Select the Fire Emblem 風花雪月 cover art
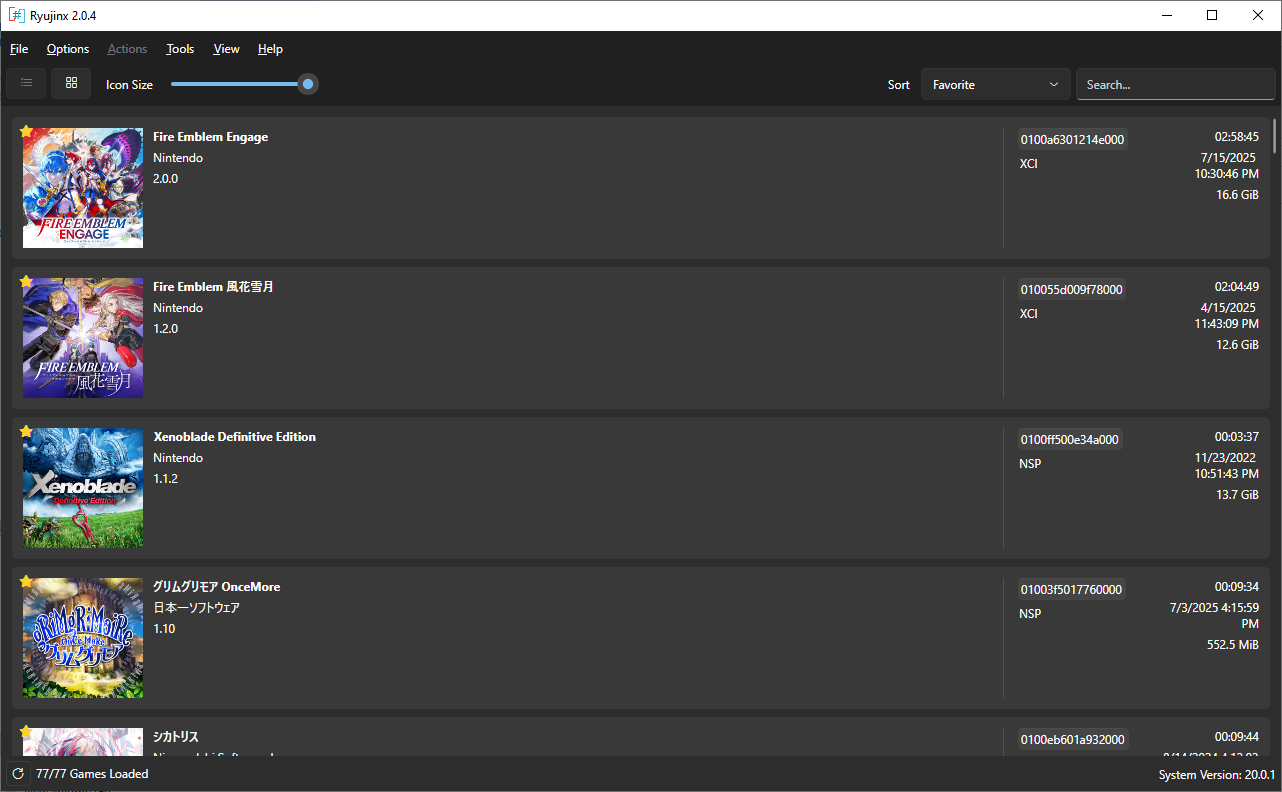Viewport: 1282px width, 792px height. (x=83, y=338)
